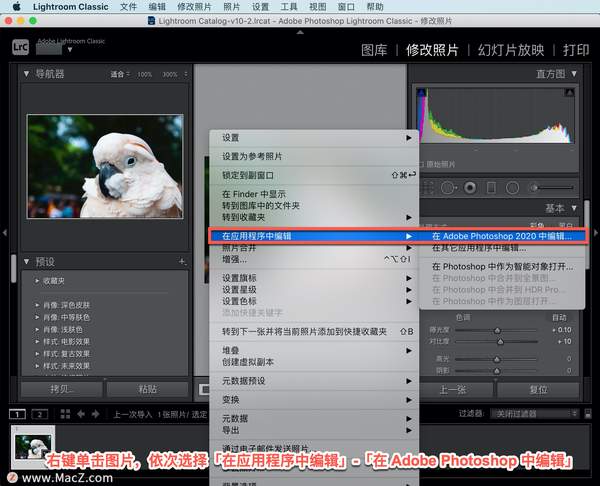The height and width of the screenshot is (486, 600).
Task: Collapse the 导航器 panel
Action: pyautogui.click(x=28, y=74)
